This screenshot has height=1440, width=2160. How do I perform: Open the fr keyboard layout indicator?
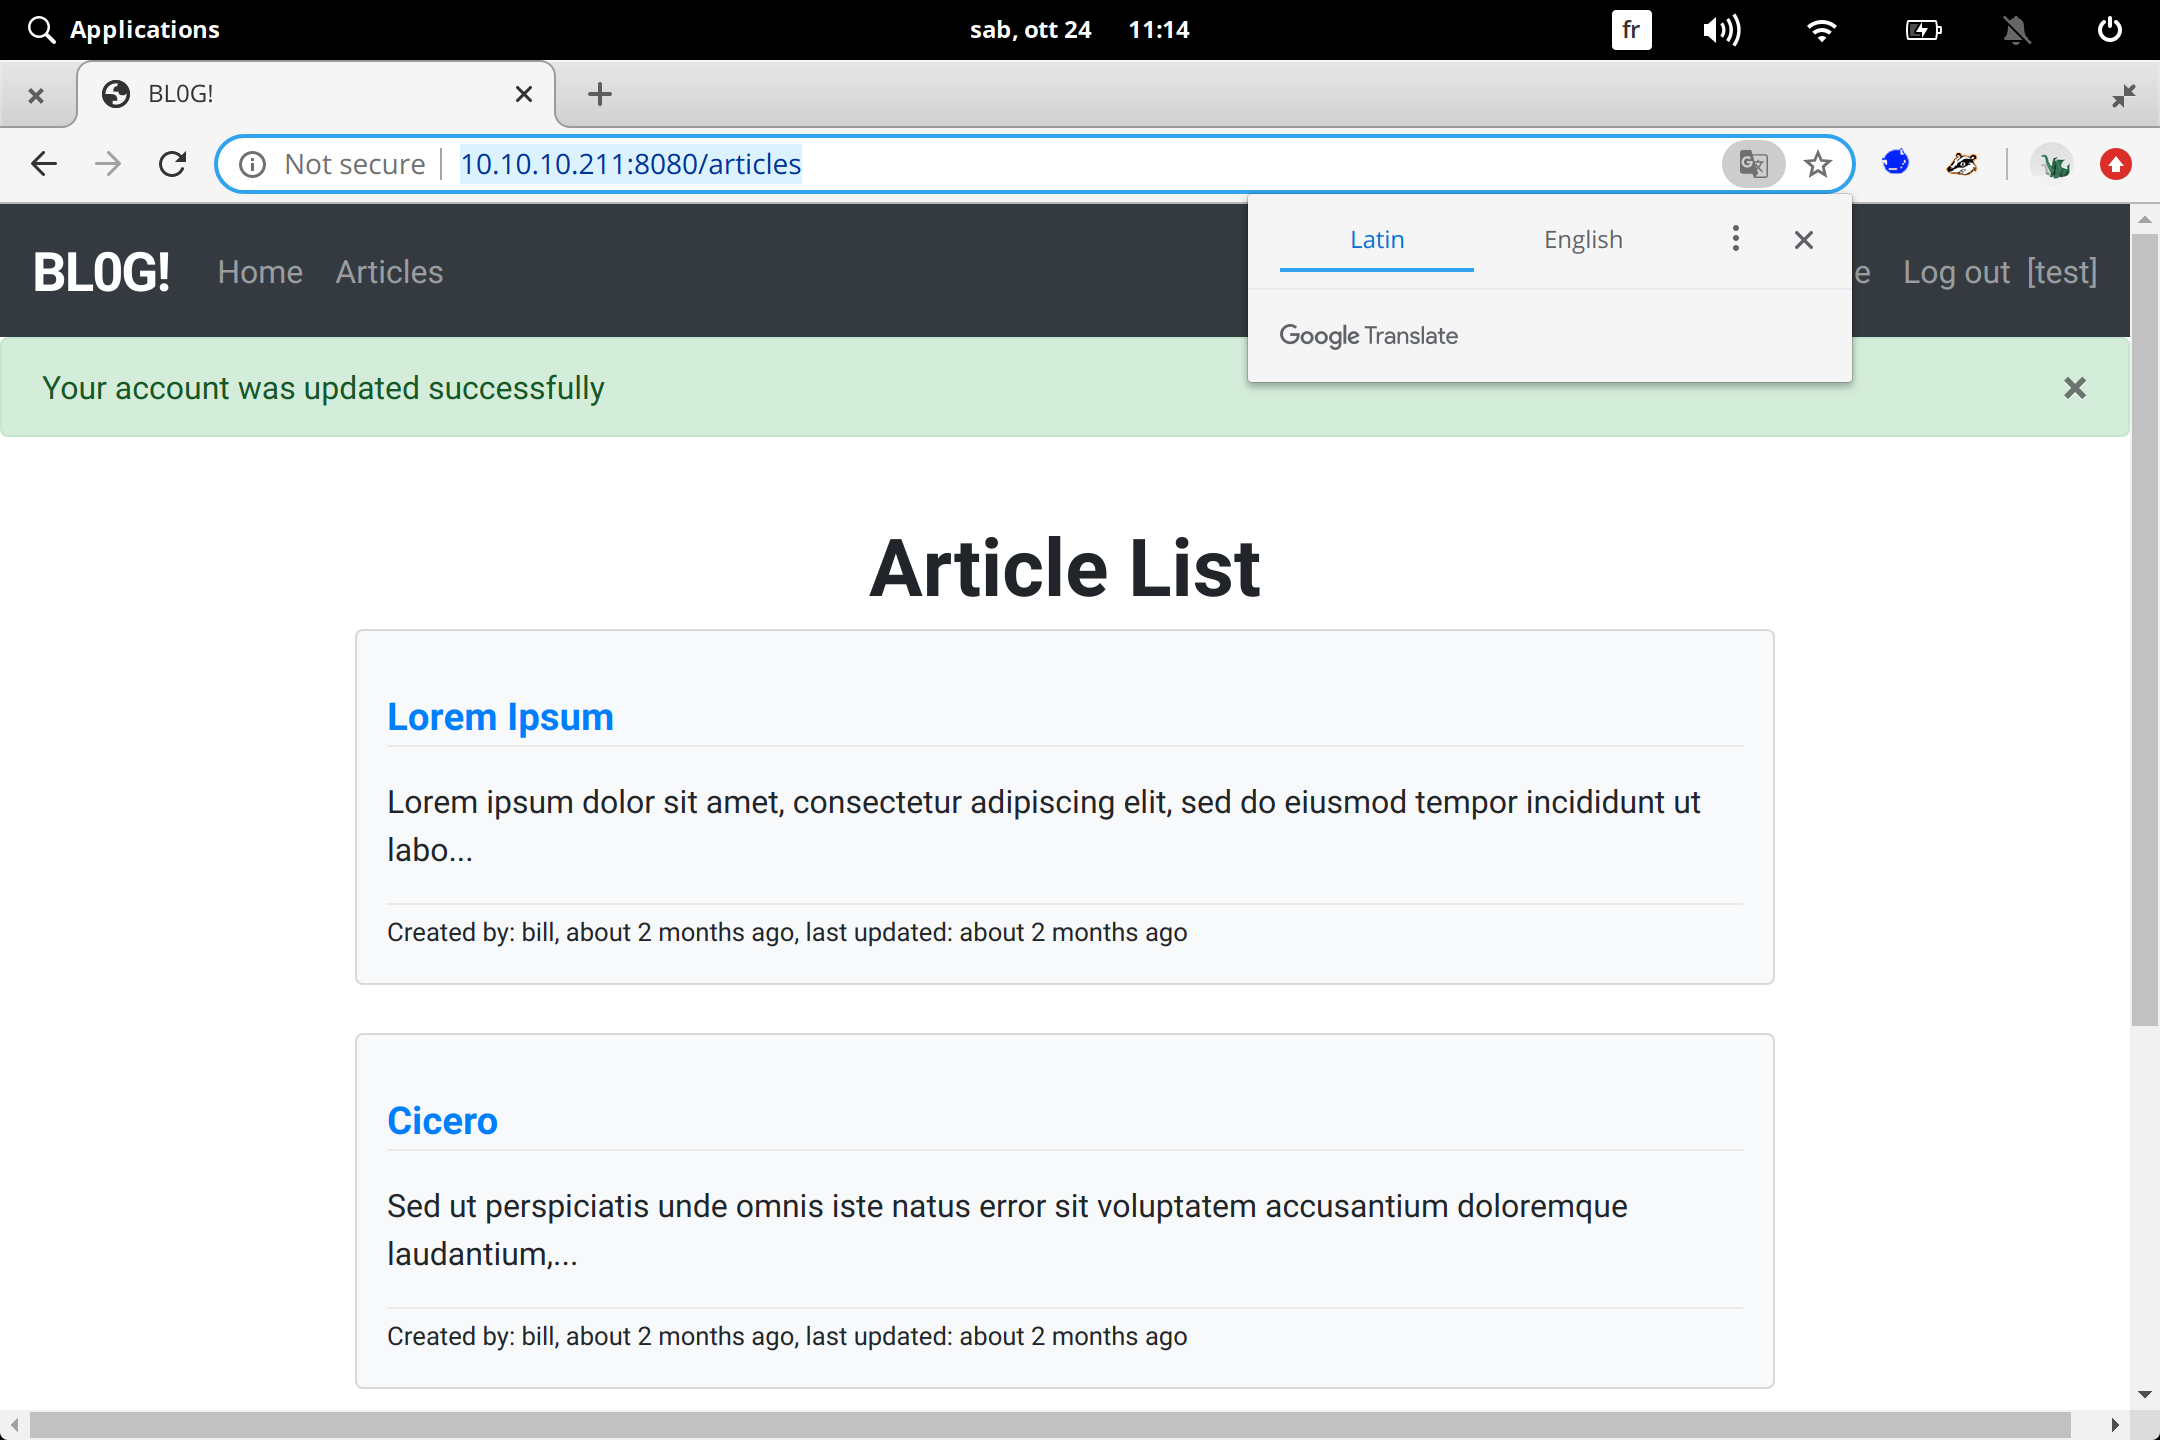coord(1631,30)
